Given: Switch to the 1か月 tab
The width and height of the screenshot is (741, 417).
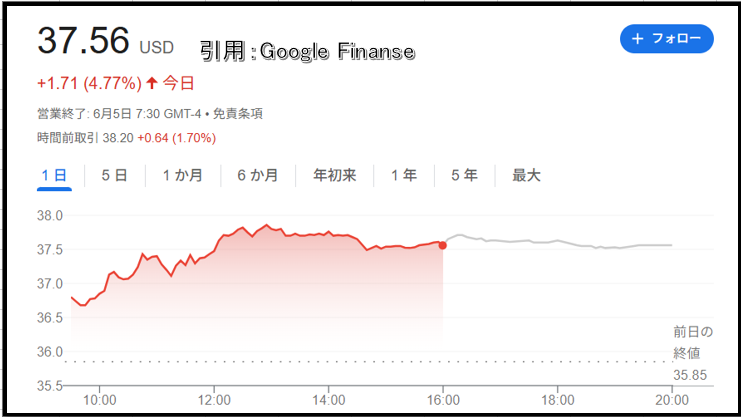Looking at the screenshot, I should [x=183, y=175].
